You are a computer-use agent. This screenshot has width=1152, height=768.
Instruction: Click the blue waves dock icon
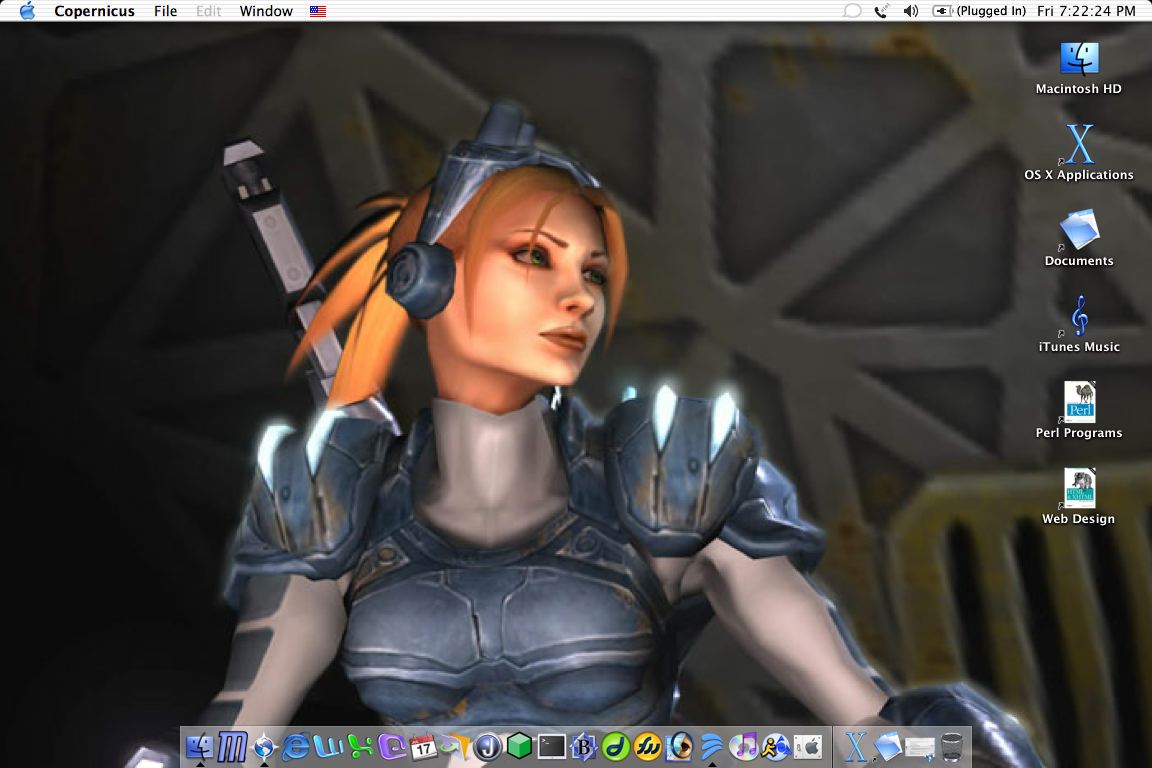[x=711, y=747]
